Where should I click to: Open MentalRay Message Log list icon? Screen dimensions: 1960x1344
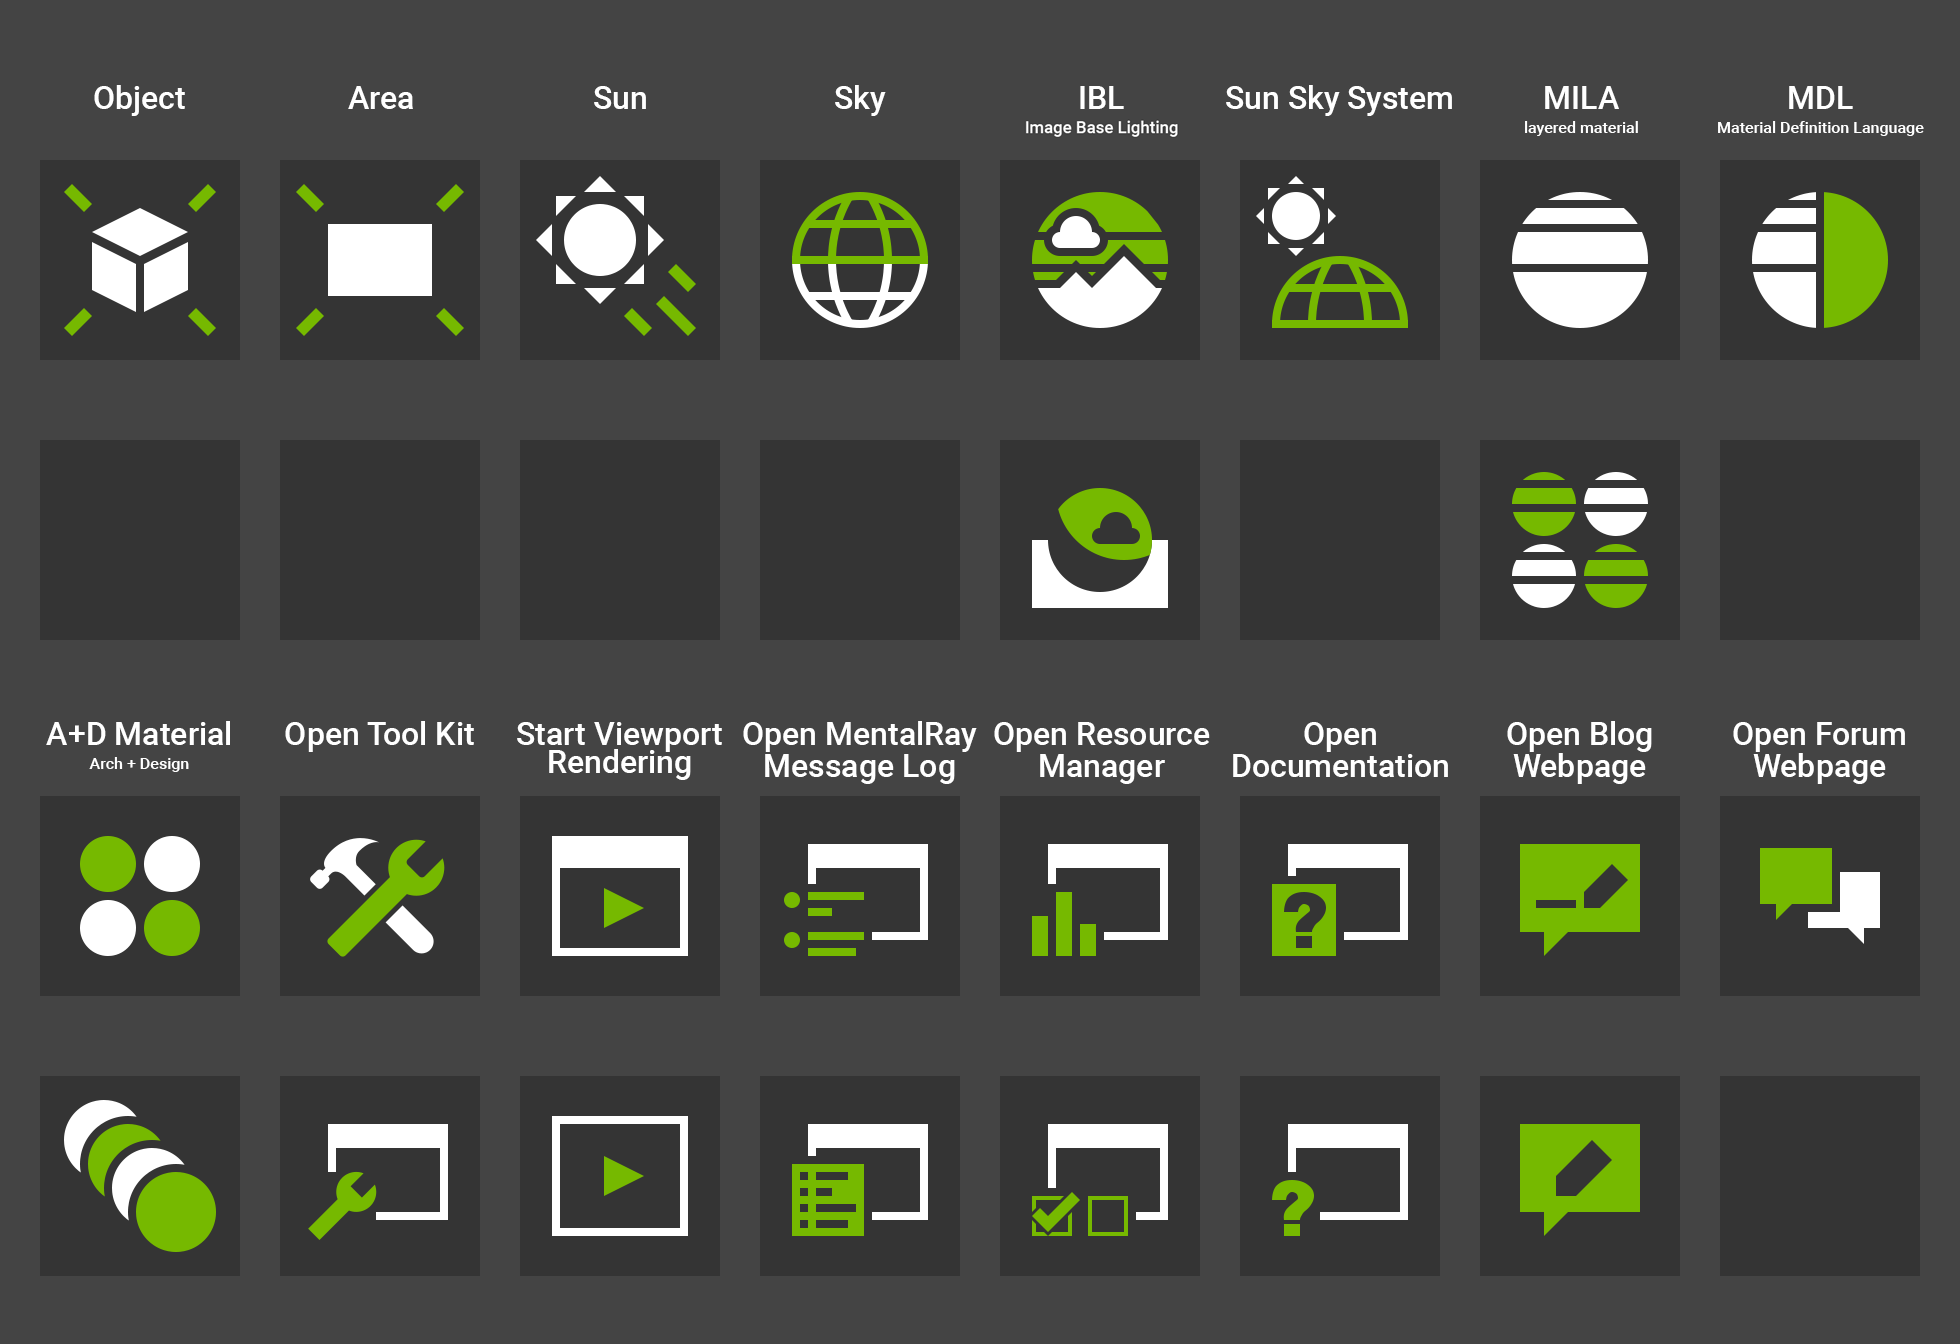860,896
